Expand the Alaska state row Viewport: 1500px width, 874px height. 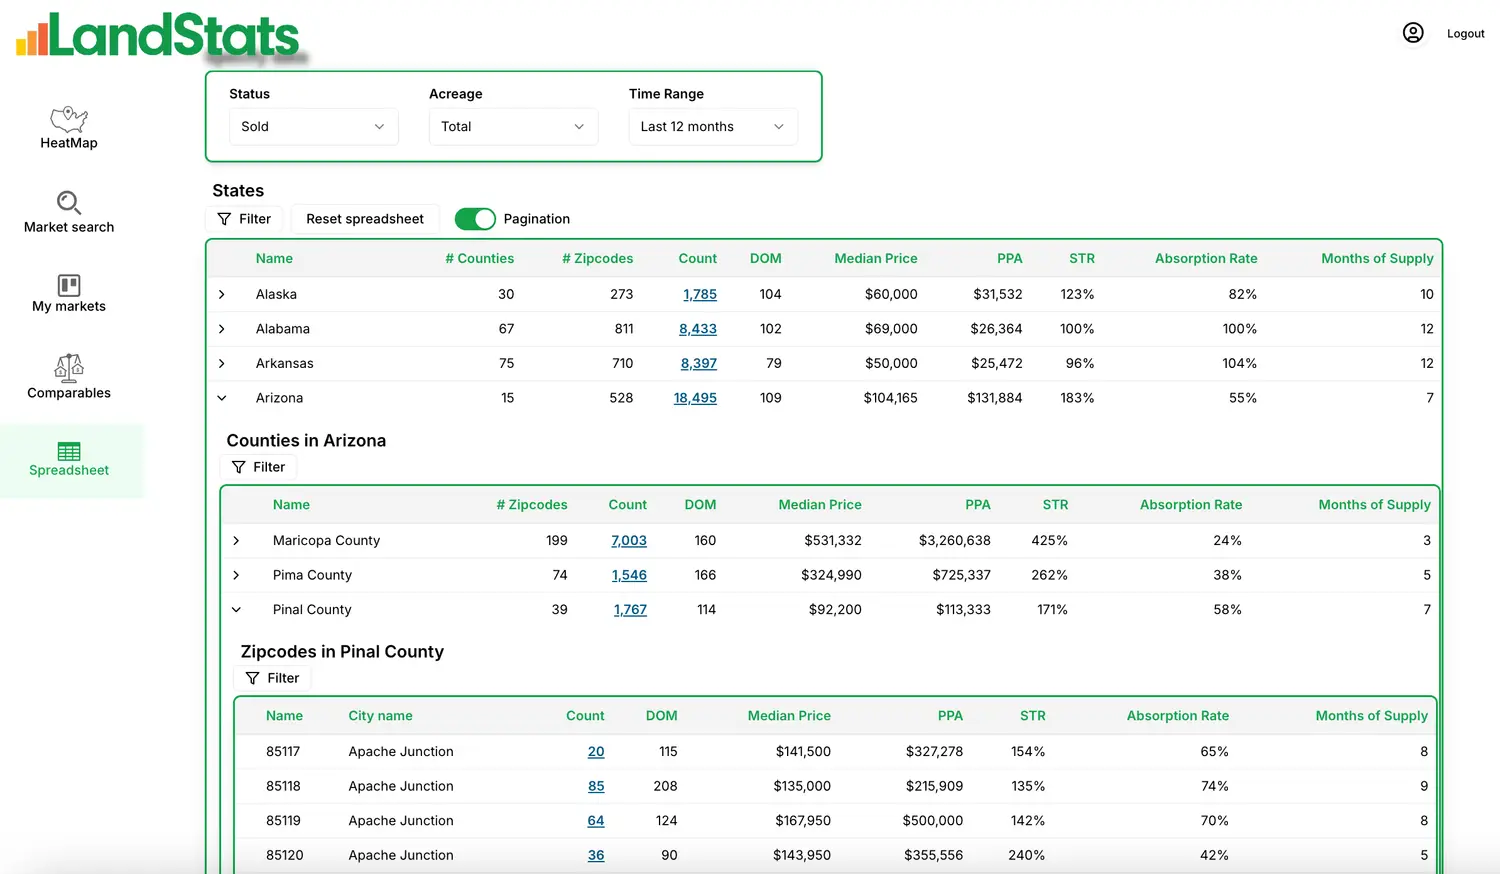[222, 294]
